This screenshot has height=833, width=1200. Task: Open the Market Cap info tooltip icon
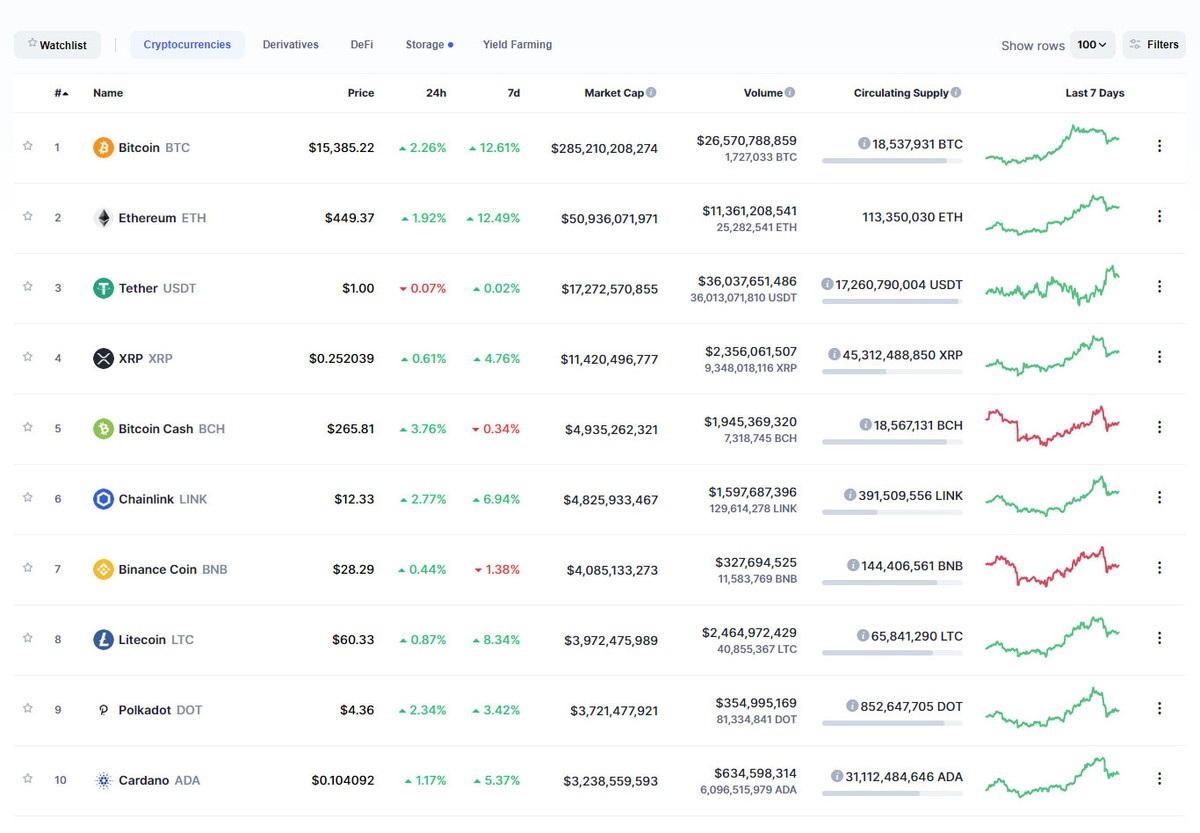[652, 91]
